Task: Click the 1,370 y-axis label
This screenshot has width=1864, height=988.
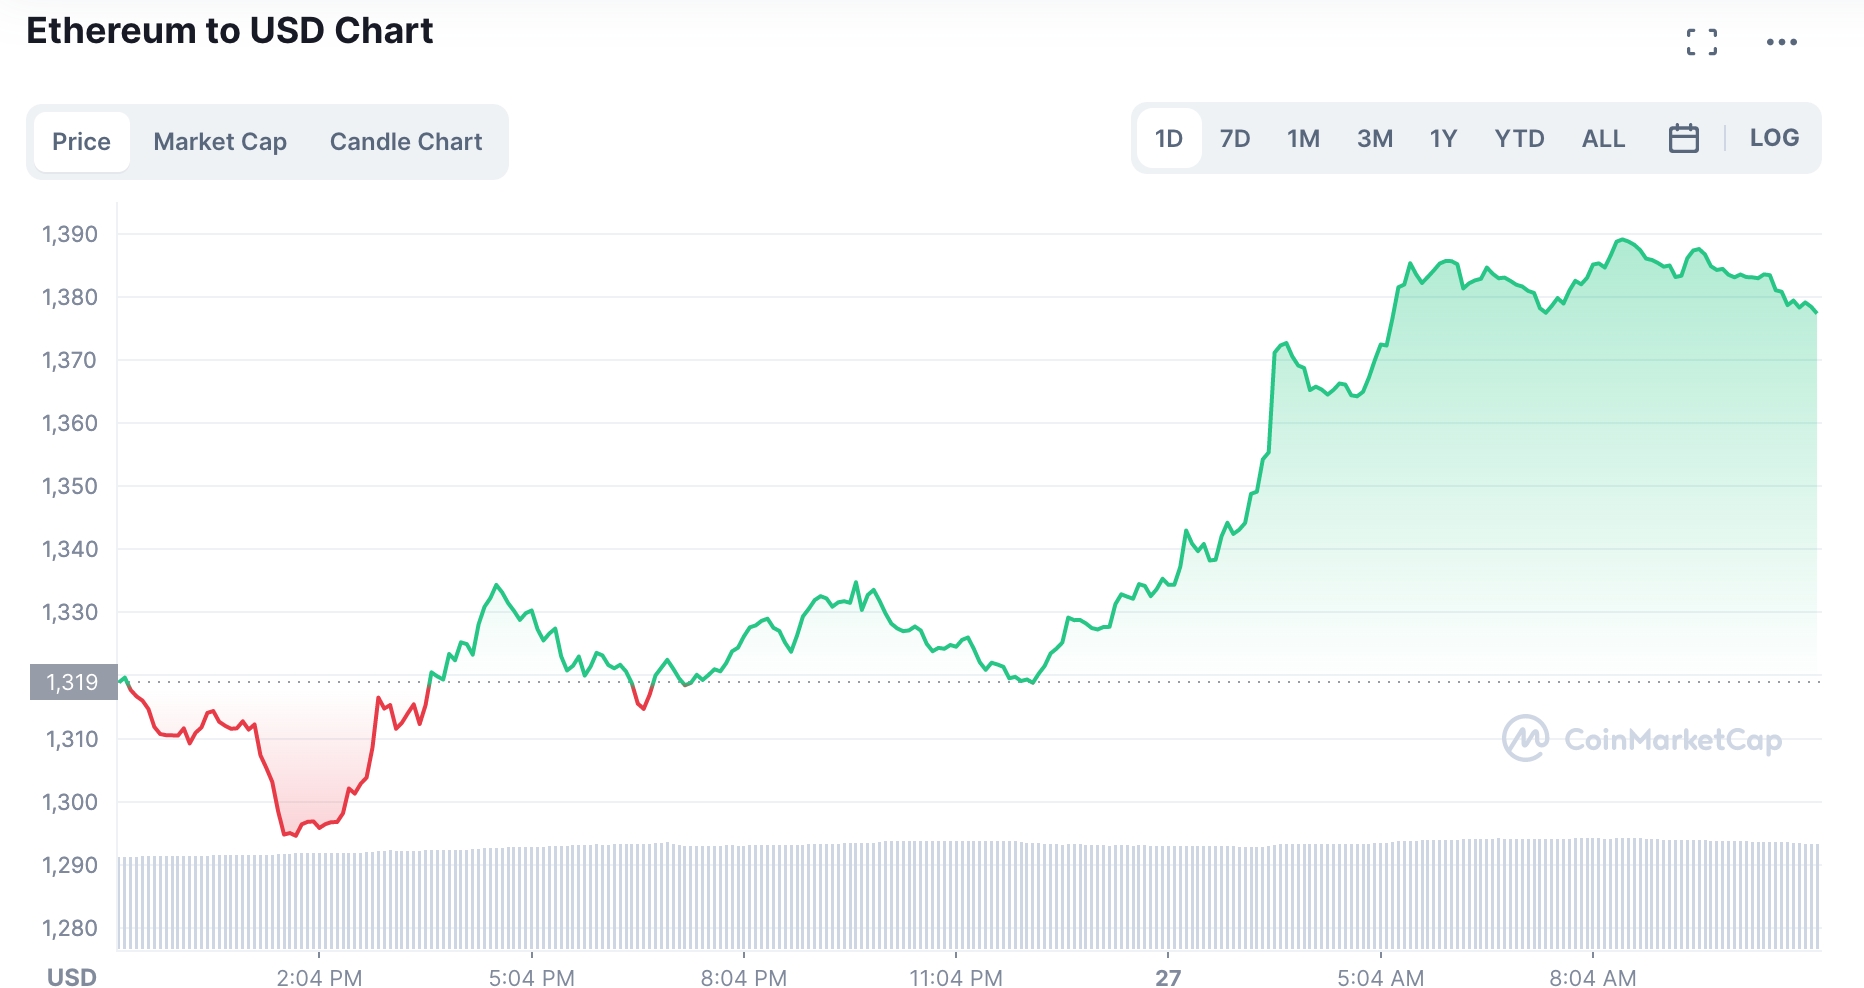Action: click(70, 360)
